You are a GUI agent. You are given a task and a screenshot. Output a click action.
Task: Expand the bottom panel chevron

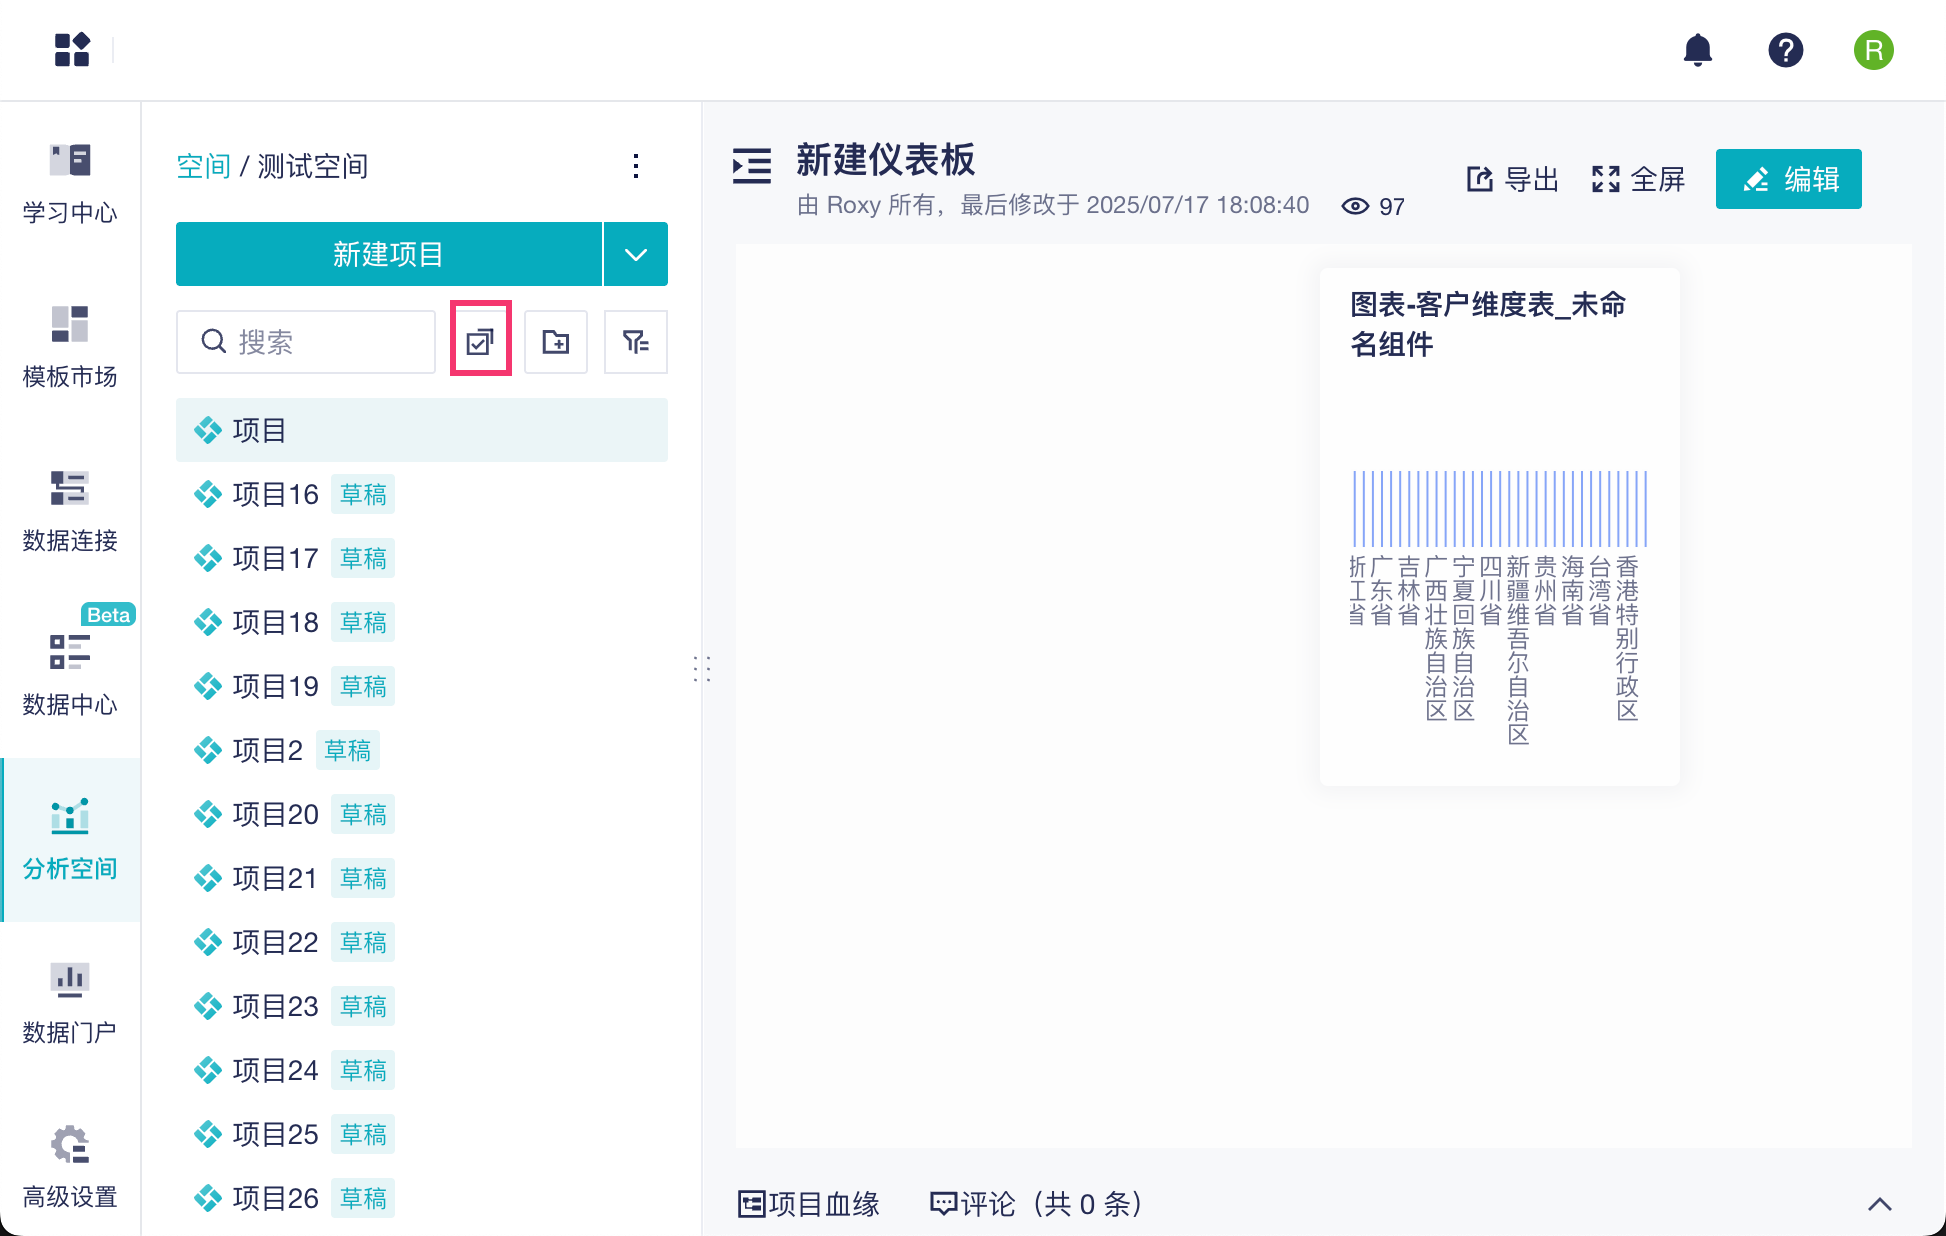coord(1879,1204)
